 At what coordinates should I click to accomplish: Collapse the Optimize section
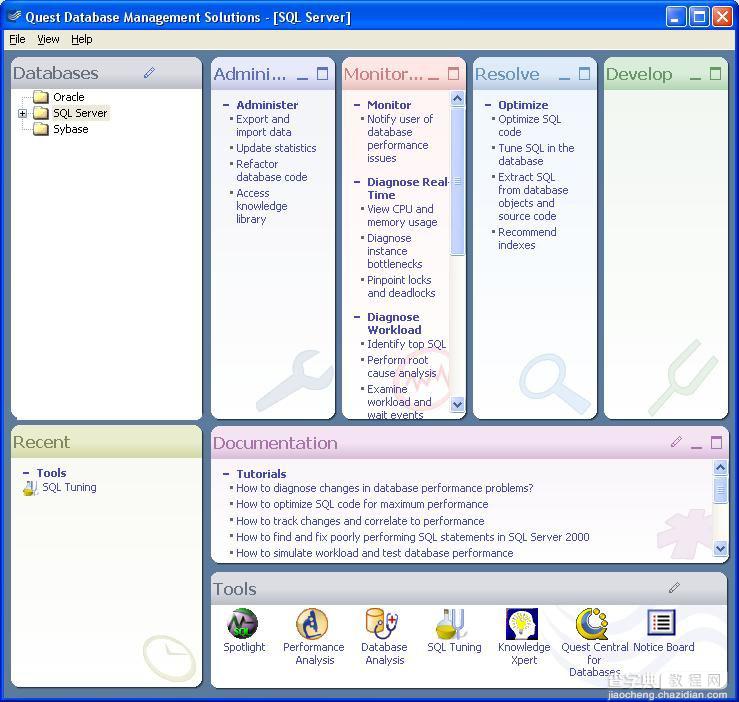[488, 105]
